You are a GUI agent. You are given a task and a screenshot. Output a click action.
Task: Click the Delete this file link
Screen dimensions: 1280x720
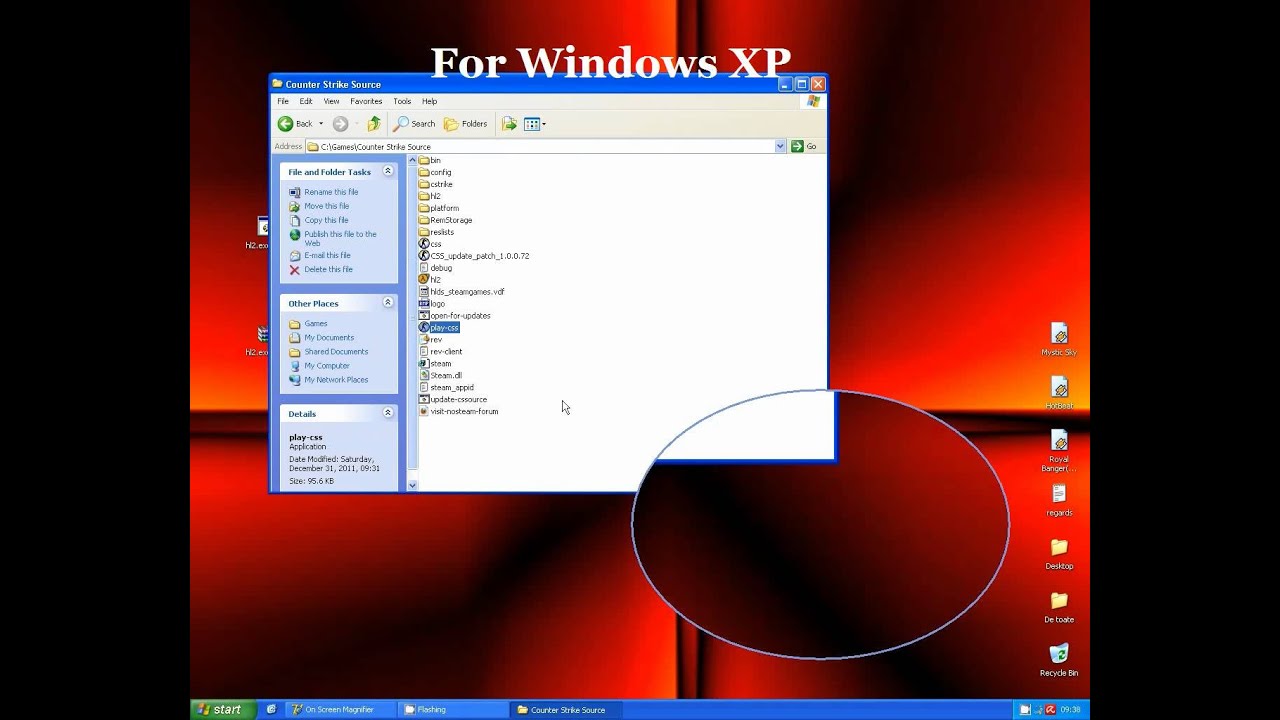point(328,269)
